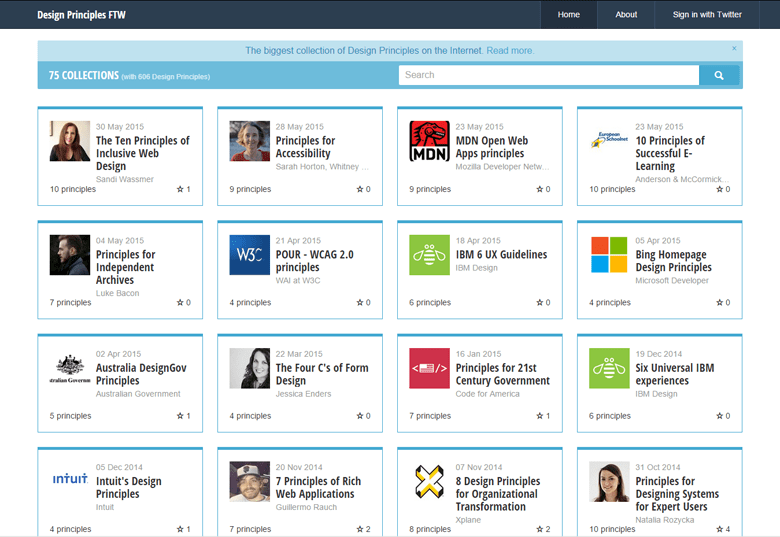The width and height of the screenshot is (780, 537).
Task: Open the Home menu item
Action: (x=569, y=14)
